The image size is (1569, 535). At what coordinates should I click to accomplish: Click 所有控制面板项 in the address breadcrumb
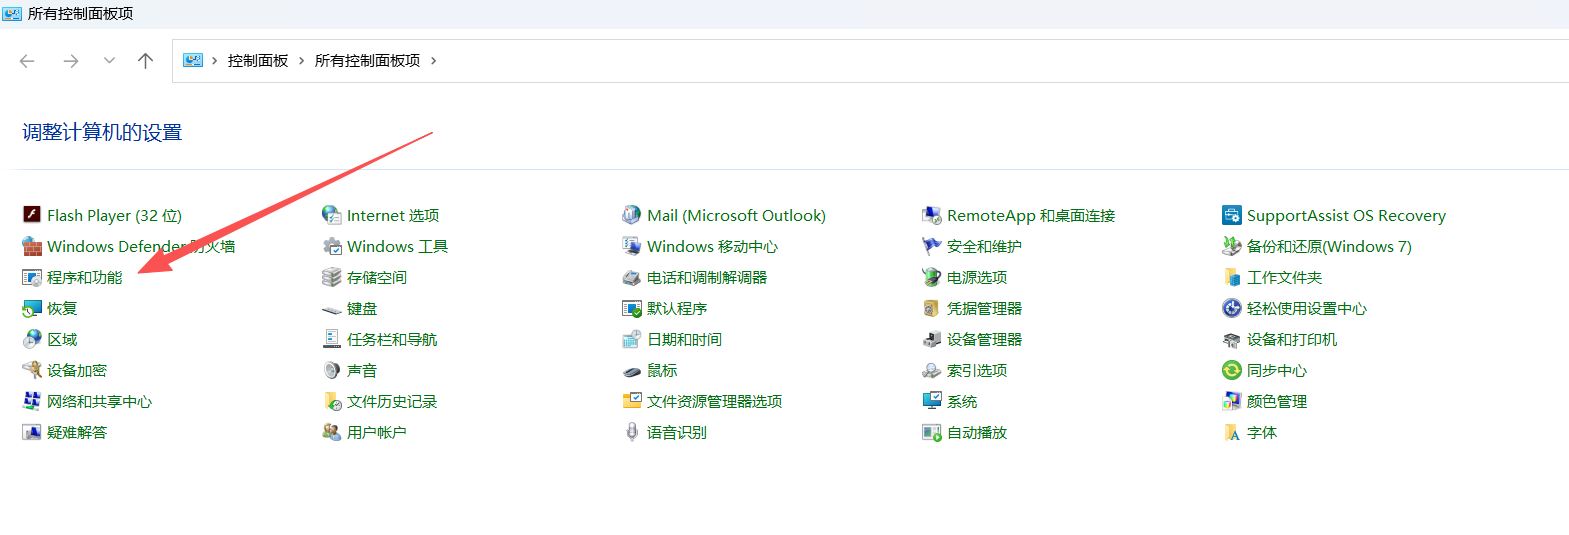pos(367,61)
